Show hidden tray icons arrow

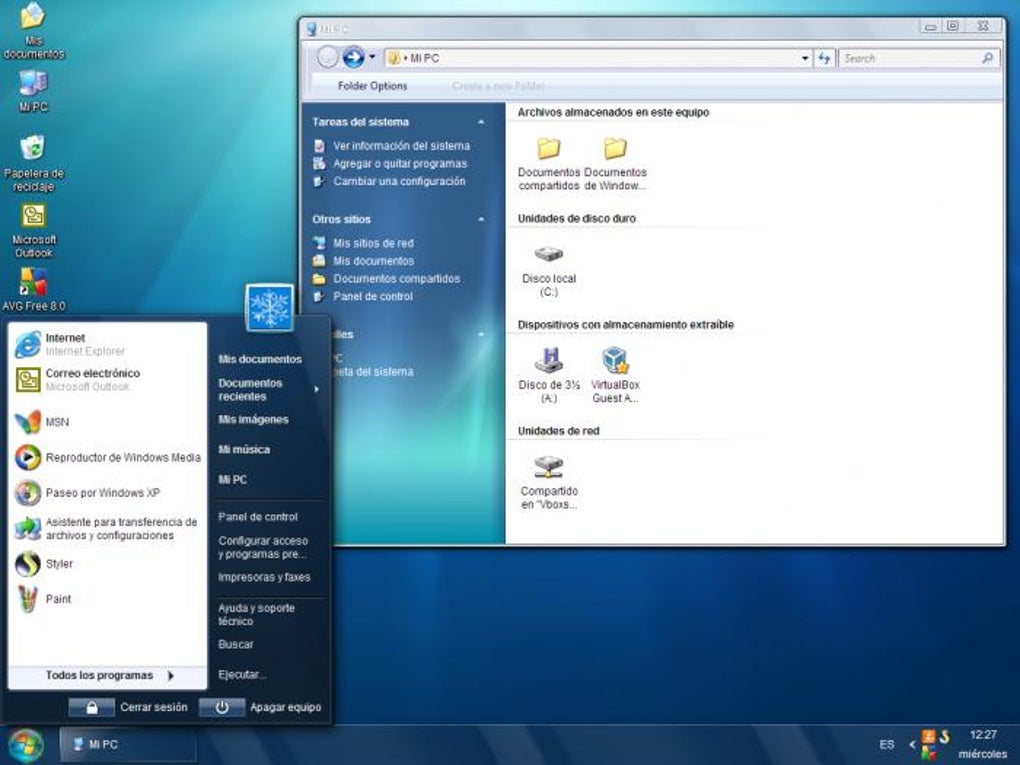(912, 744)
